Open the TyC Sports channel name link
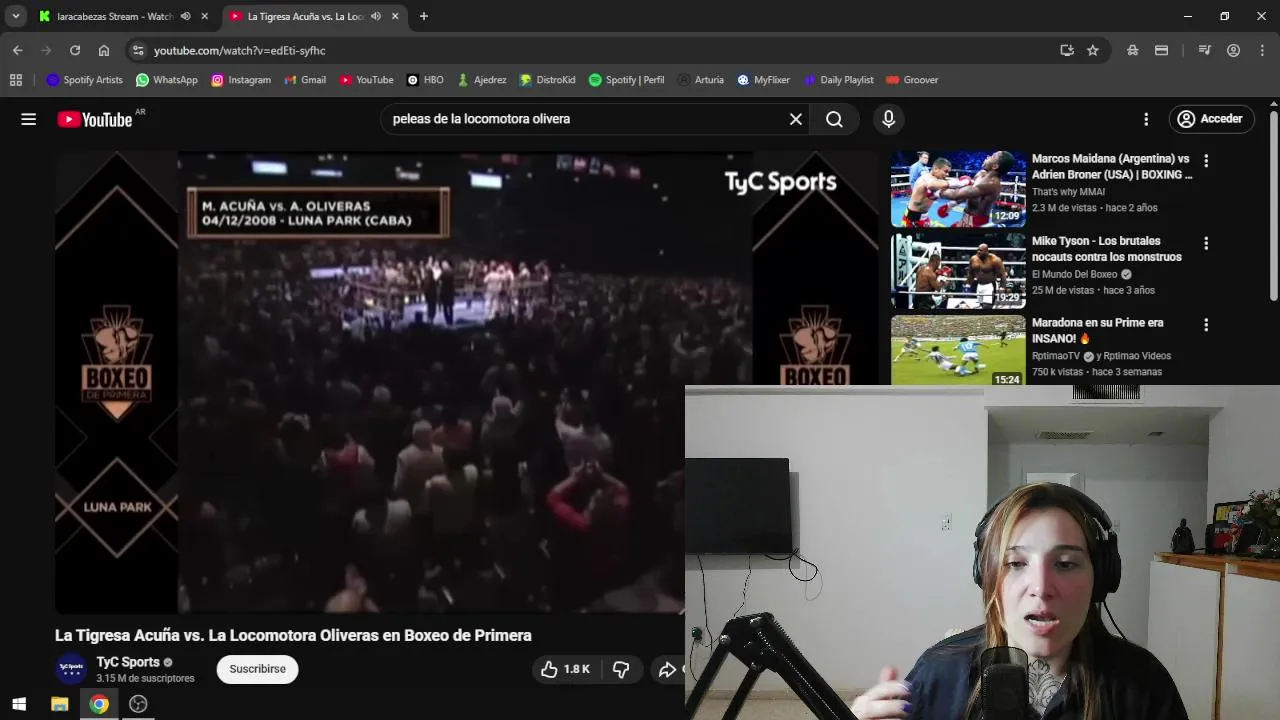The width and height of the screenshot is (1280, 720). tap(128, 662)
